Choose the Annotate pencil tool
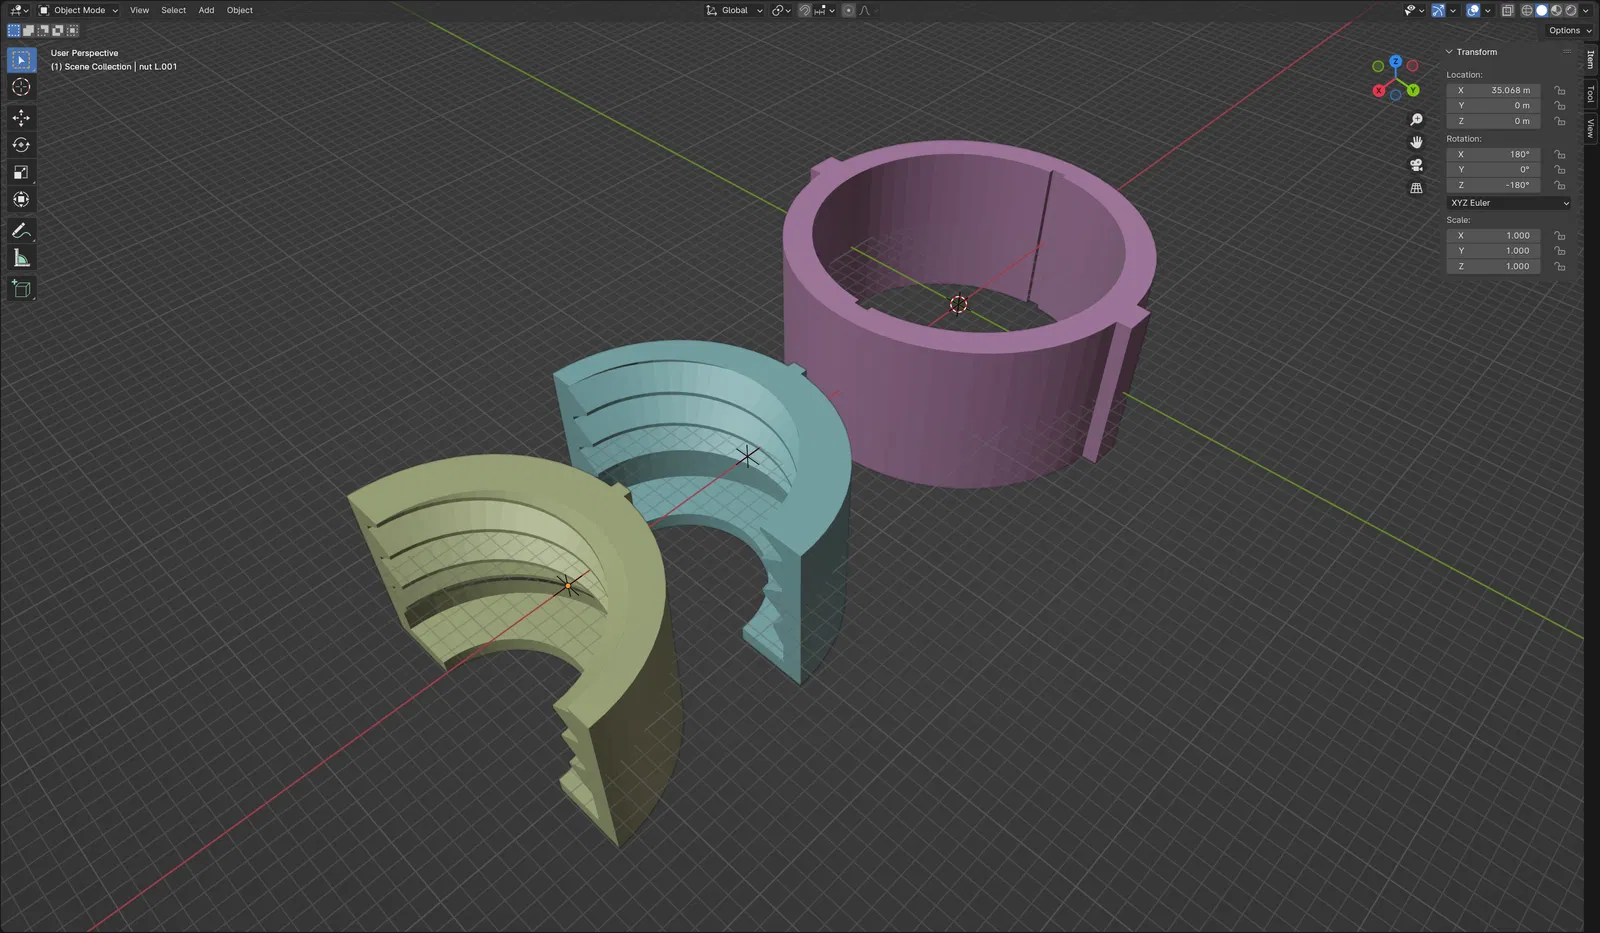This screenshot has width=1600, height=933. pos(21,231)
